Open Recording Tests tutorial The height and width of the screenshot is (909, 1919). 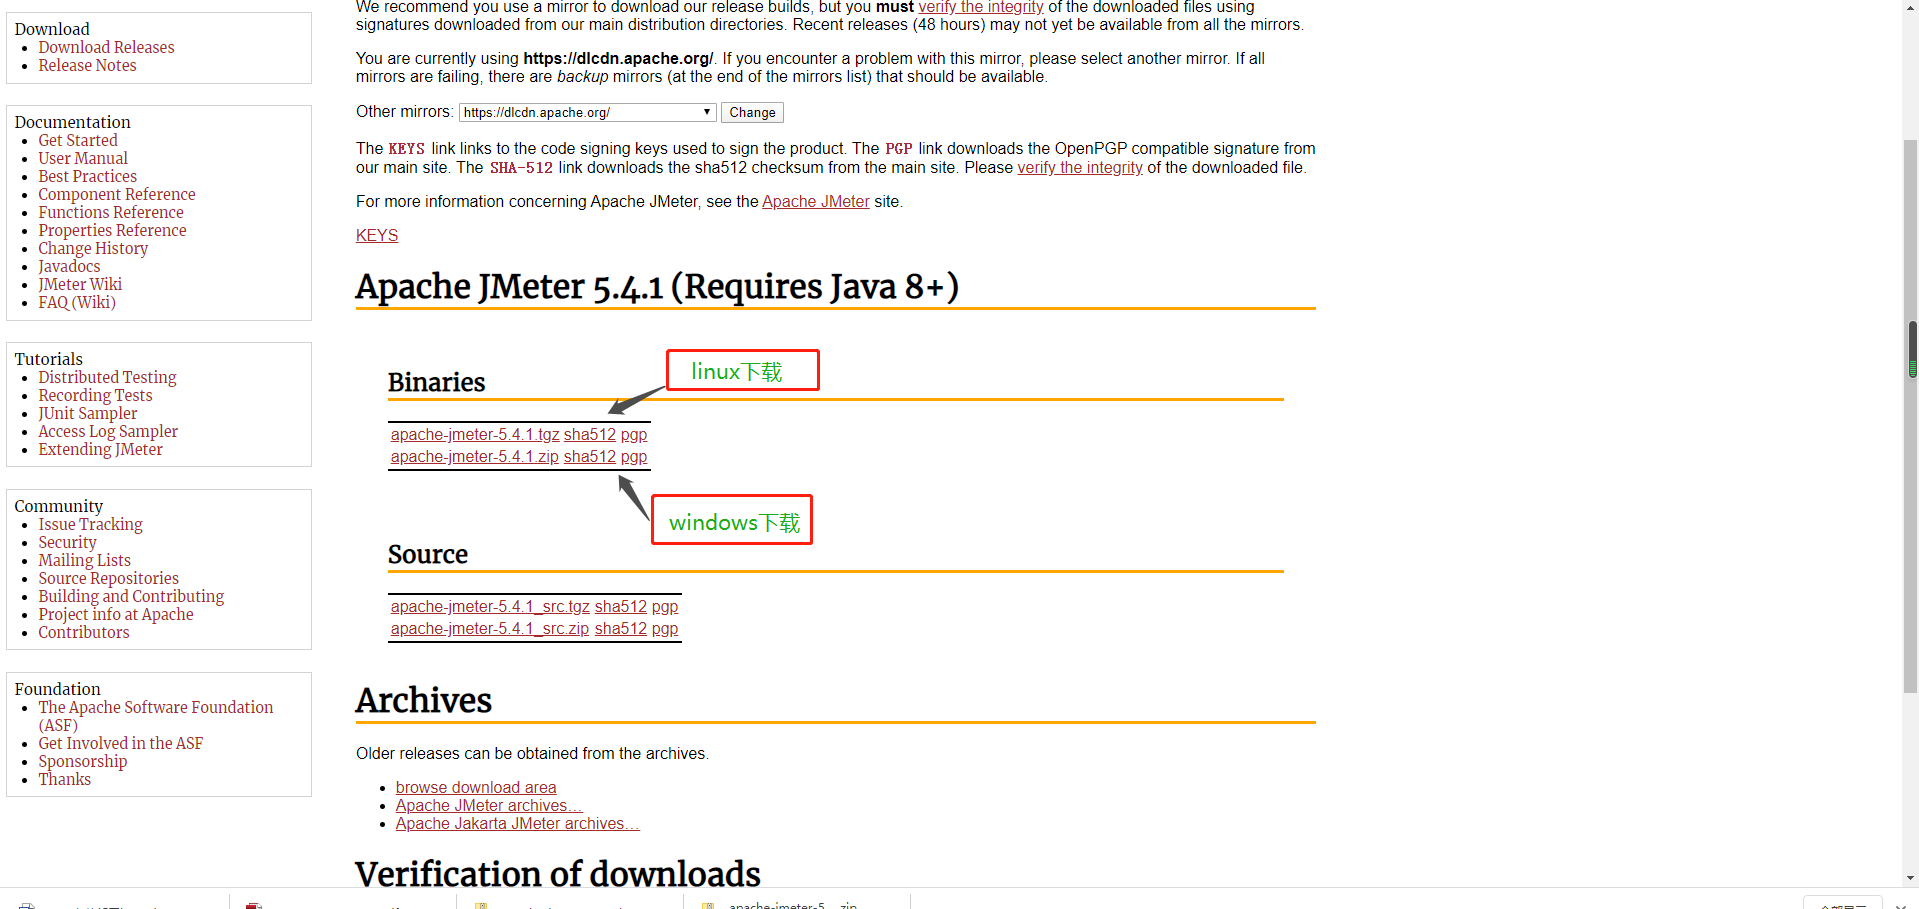pos(95,395)
